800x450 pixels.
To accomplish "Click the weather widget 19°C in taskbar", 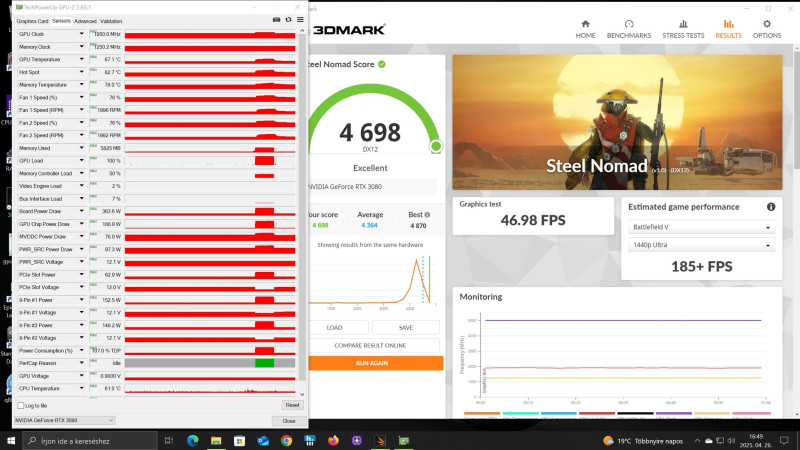I will (x=643, y=440).
